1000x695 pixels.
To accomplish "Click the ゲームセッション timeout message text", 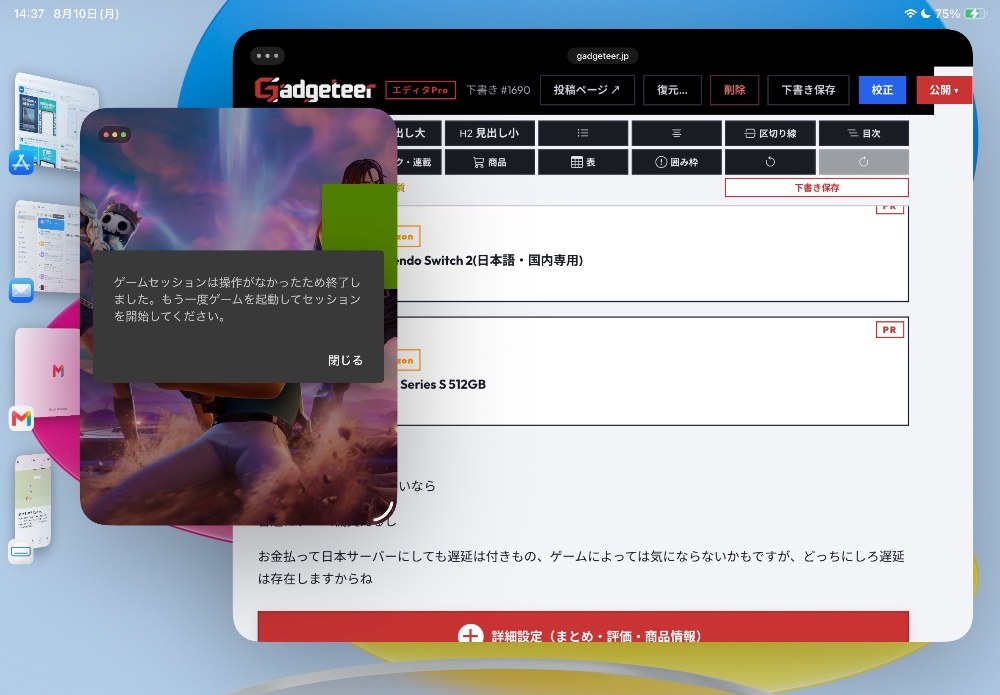I will 237,299.
